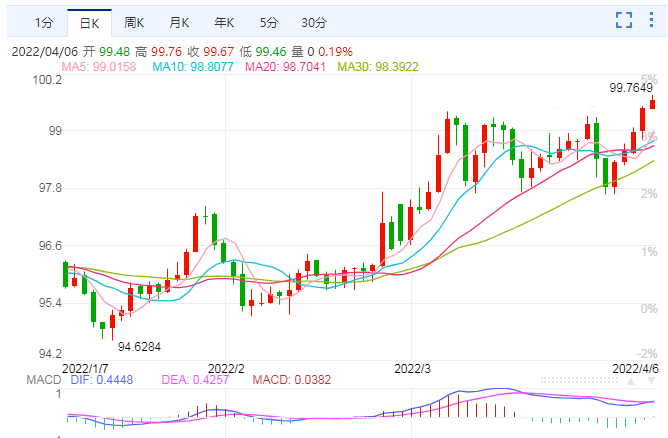Image resolution: width=668 pixels, height=438 pixels.
Task: Click the 95.4 price axis label
Action: click(x=50, y=303)
